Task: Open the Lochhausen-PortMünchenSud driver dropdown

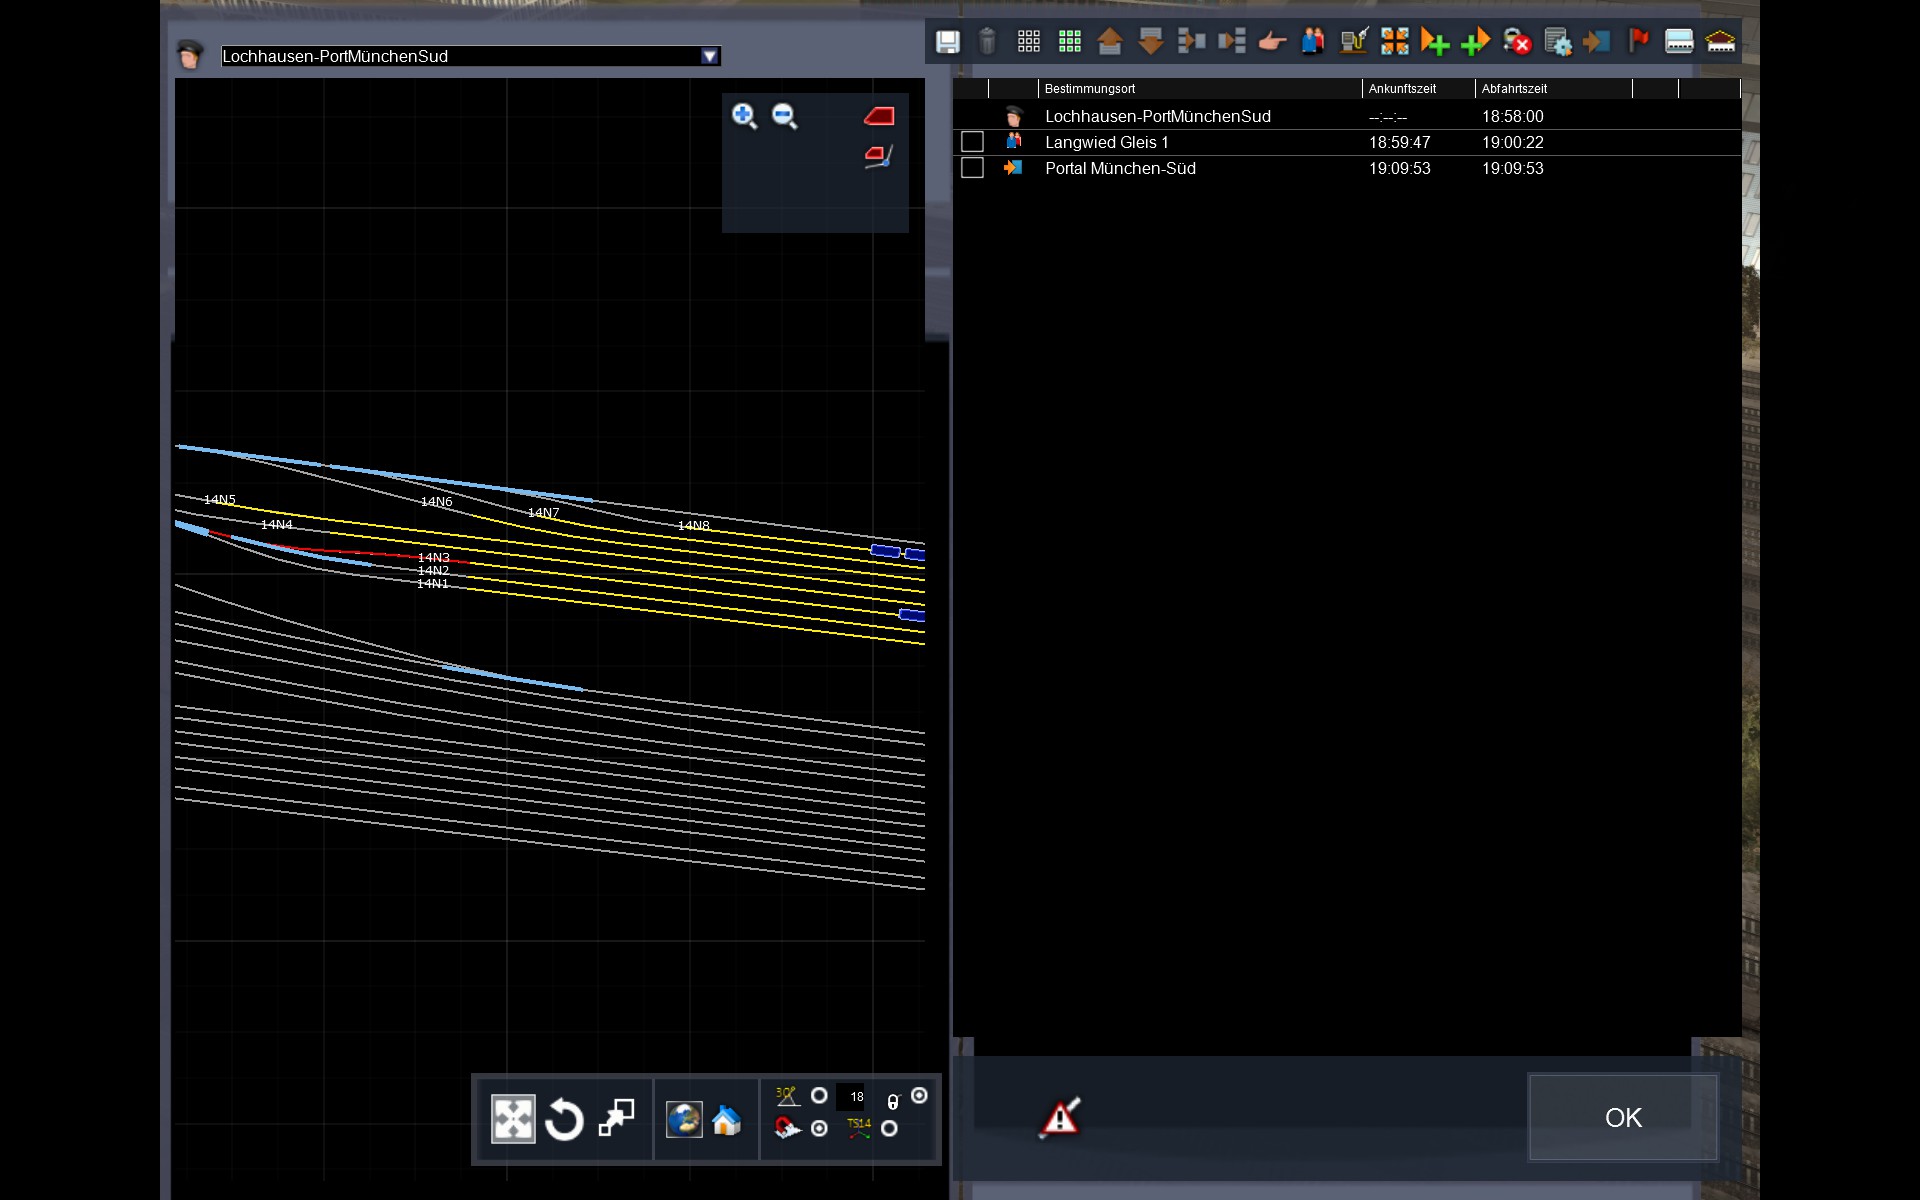Action: [710, 56]
